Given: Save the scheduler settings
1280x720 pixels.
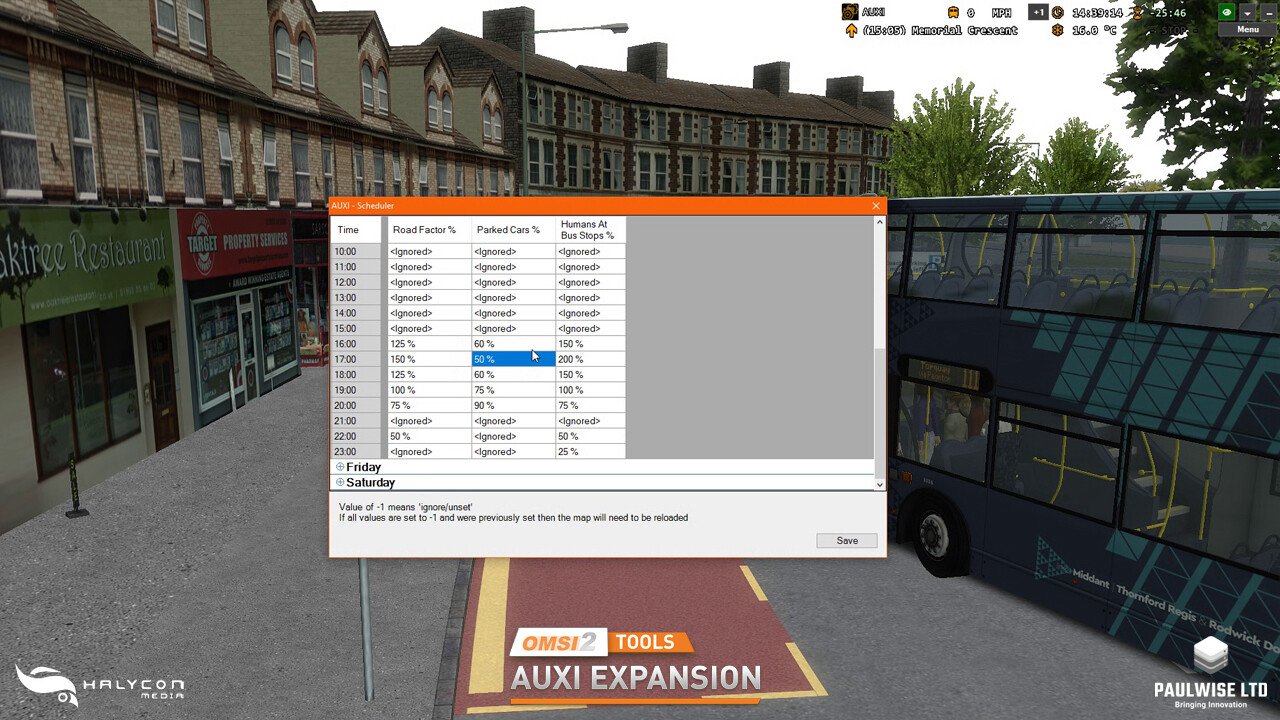Looking at the screenshot, I should (847, 541).
